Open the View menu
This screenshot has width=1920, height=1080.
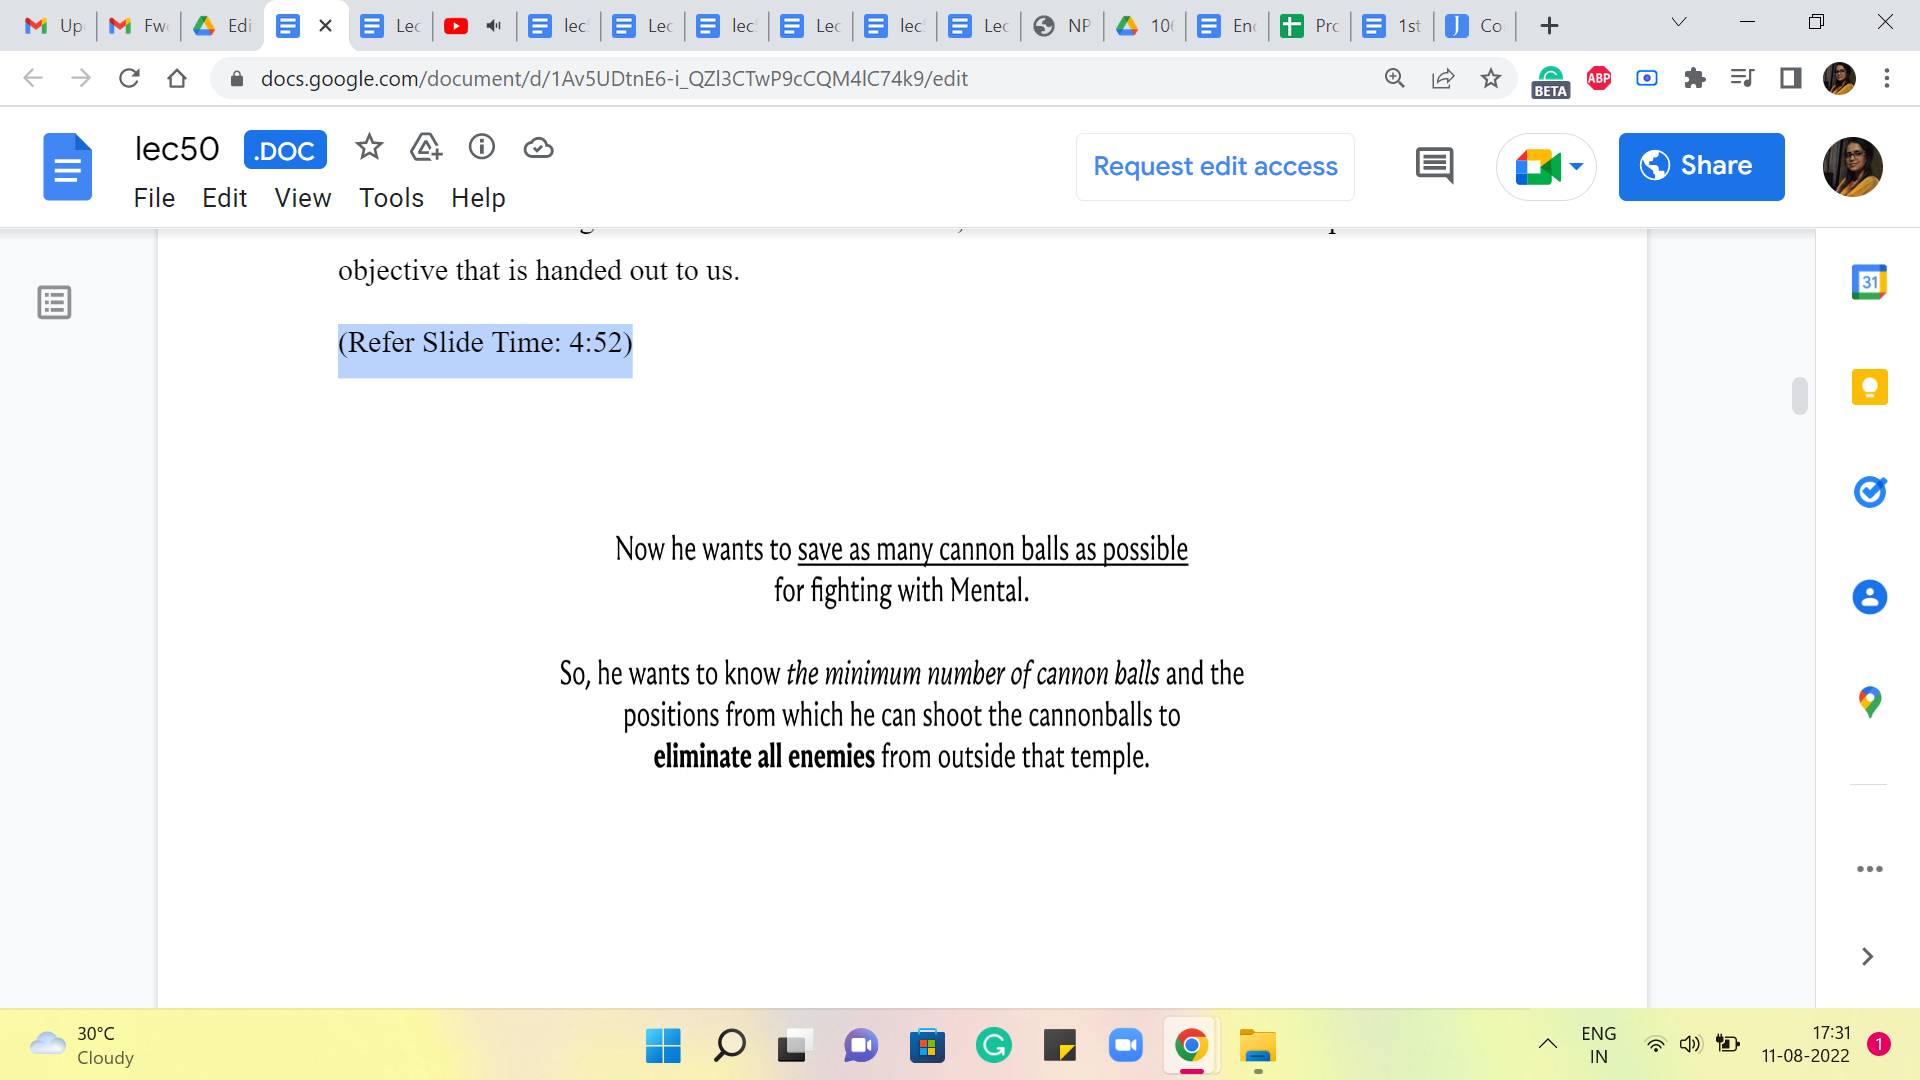pyautogui.click(x=302, y=198)
